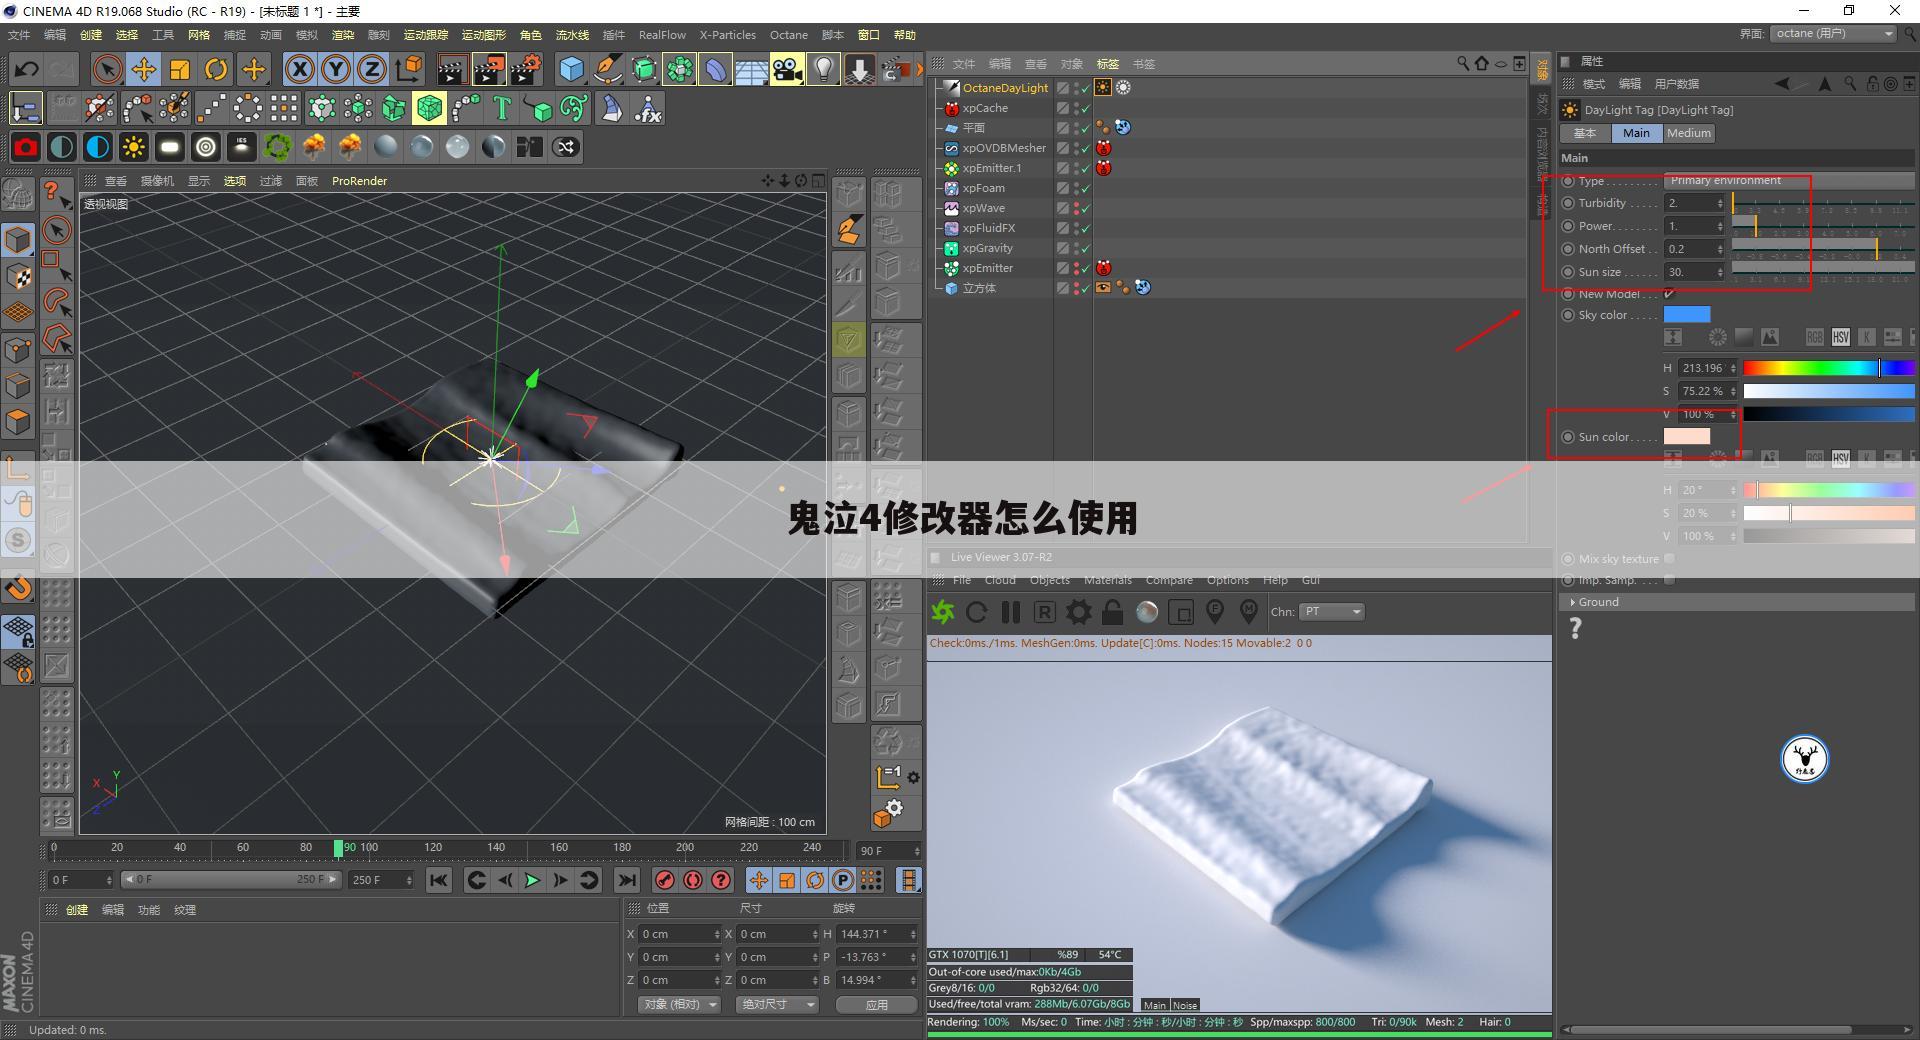1920x1040 pixels.
Task: Click the Octane sun daylight icon
Action: (133, 147)
